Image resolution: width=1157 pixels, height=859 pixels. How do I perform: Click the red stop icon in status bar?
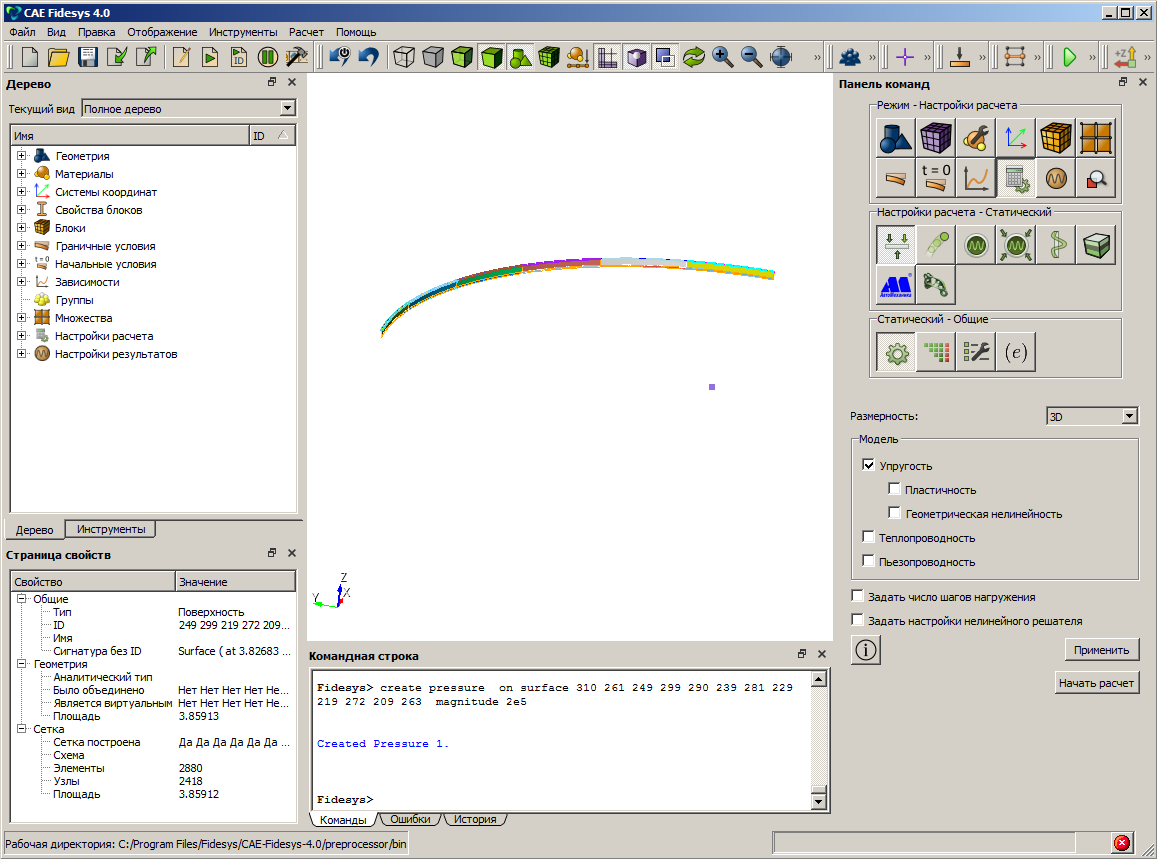pos(1122,843)
